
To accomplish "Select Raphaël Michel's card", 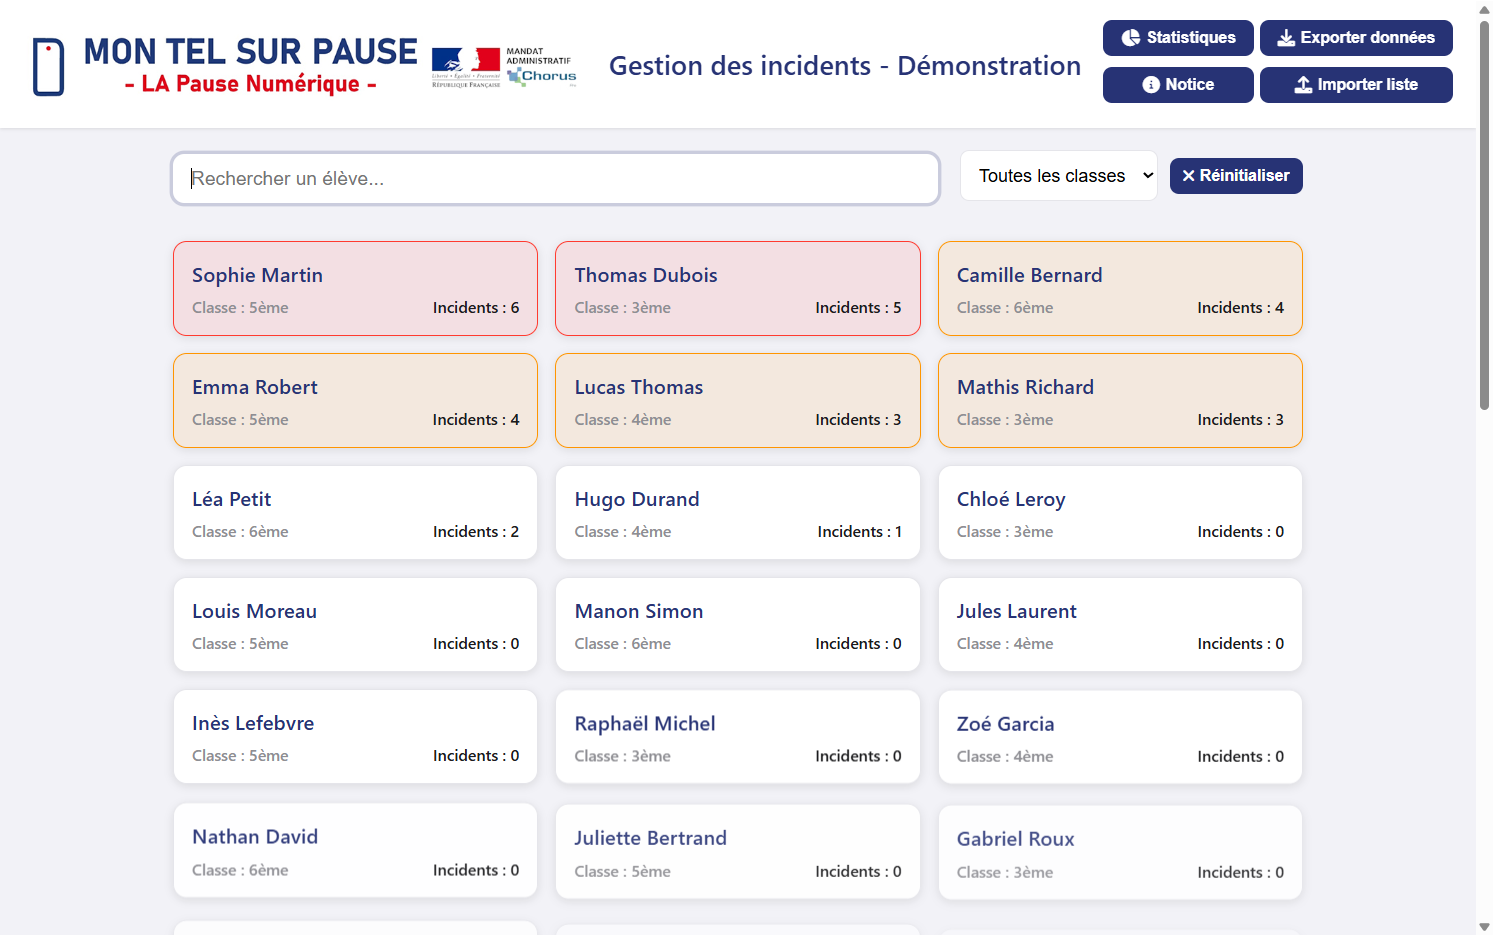I will point(738,737).
